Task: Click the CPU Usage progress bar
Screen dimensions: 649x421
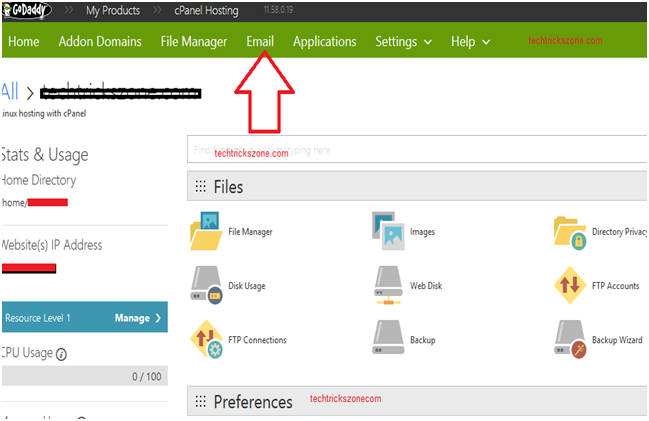Action: [x=84, y=376]
